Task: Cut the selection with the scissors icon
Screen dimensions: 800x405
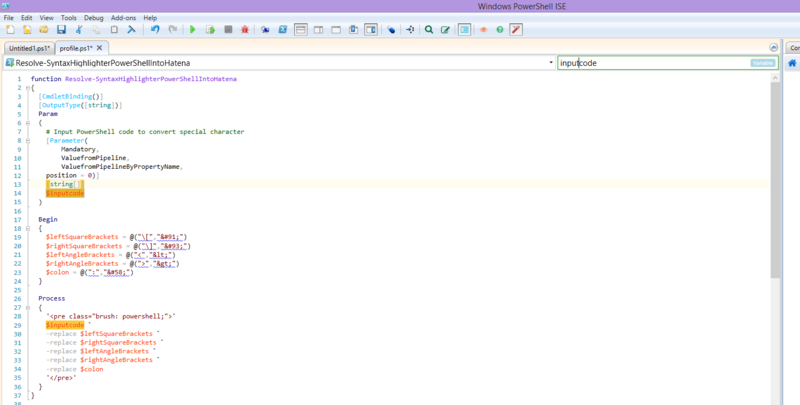Action: (x=79, y=30)
